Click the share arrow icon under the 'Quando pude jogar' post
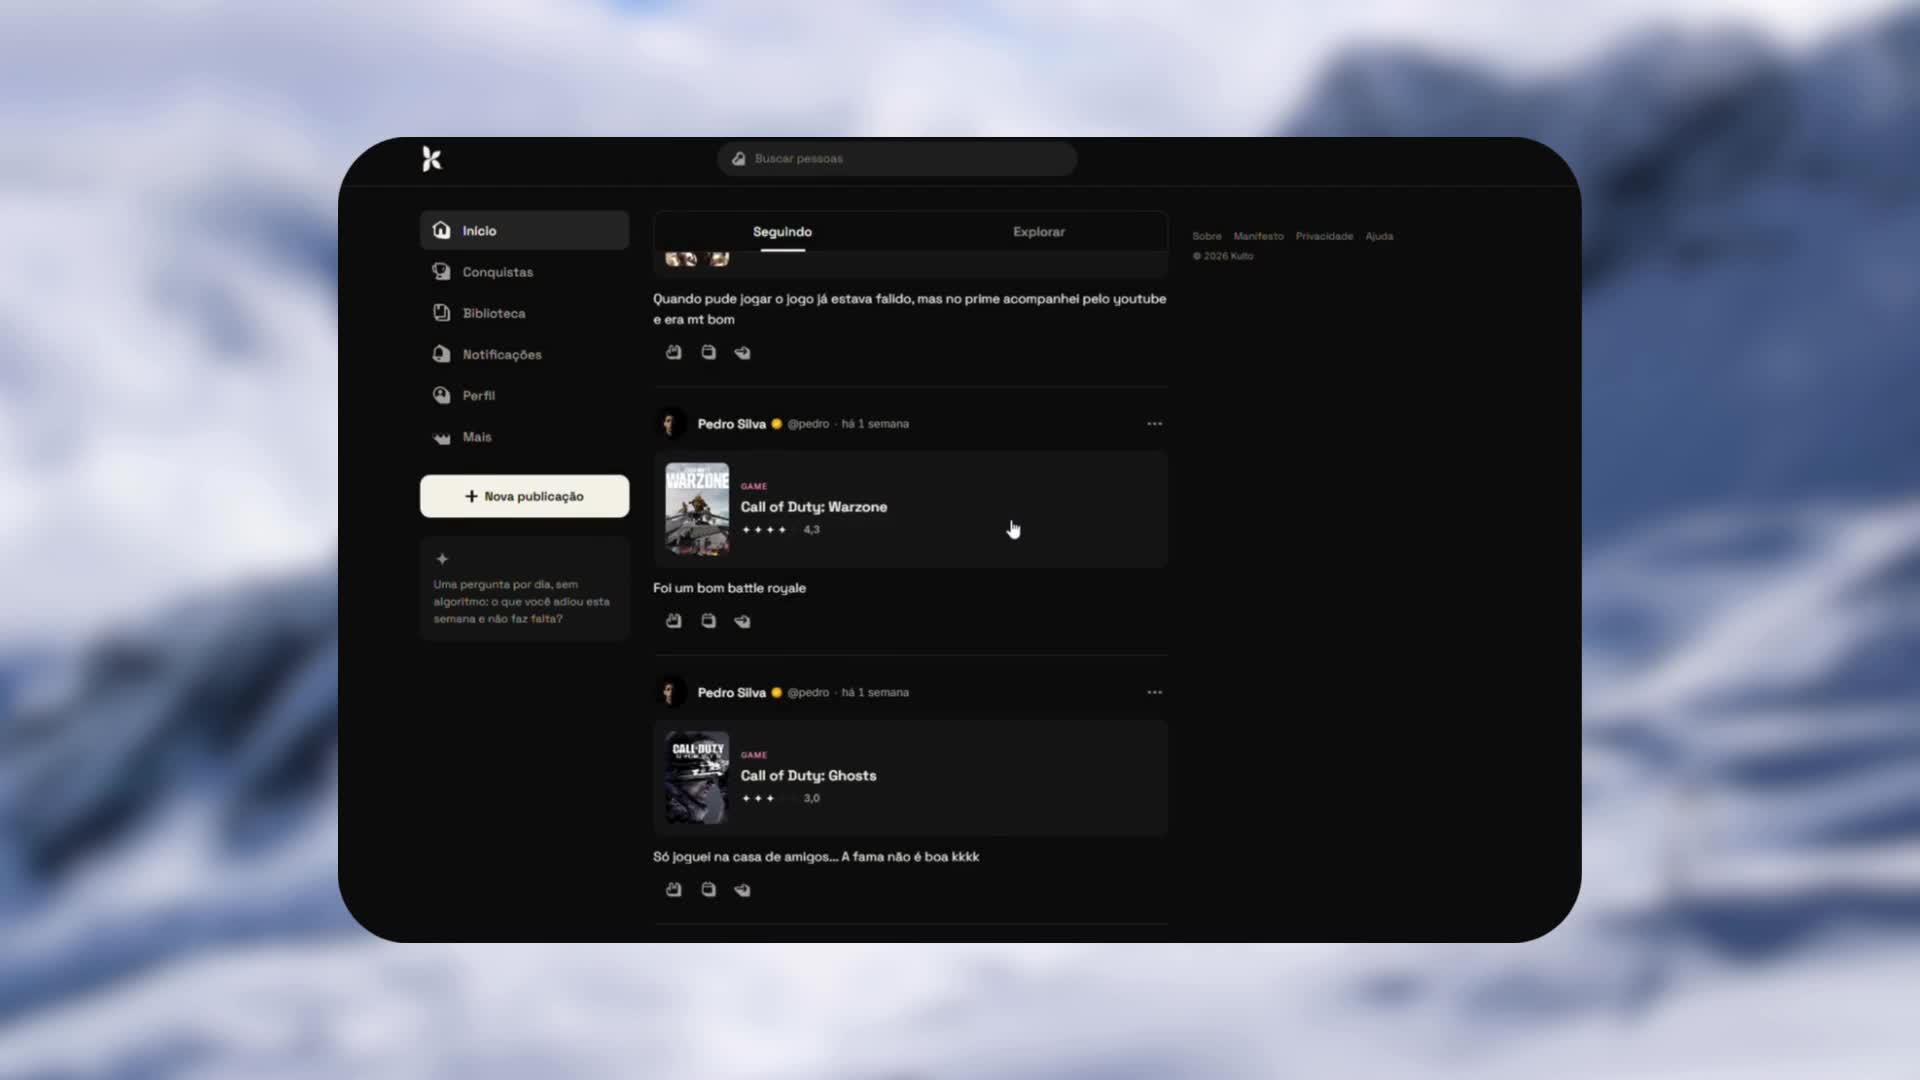The height and width of the screenshot is (1080, 1920). tap(742, 352)
